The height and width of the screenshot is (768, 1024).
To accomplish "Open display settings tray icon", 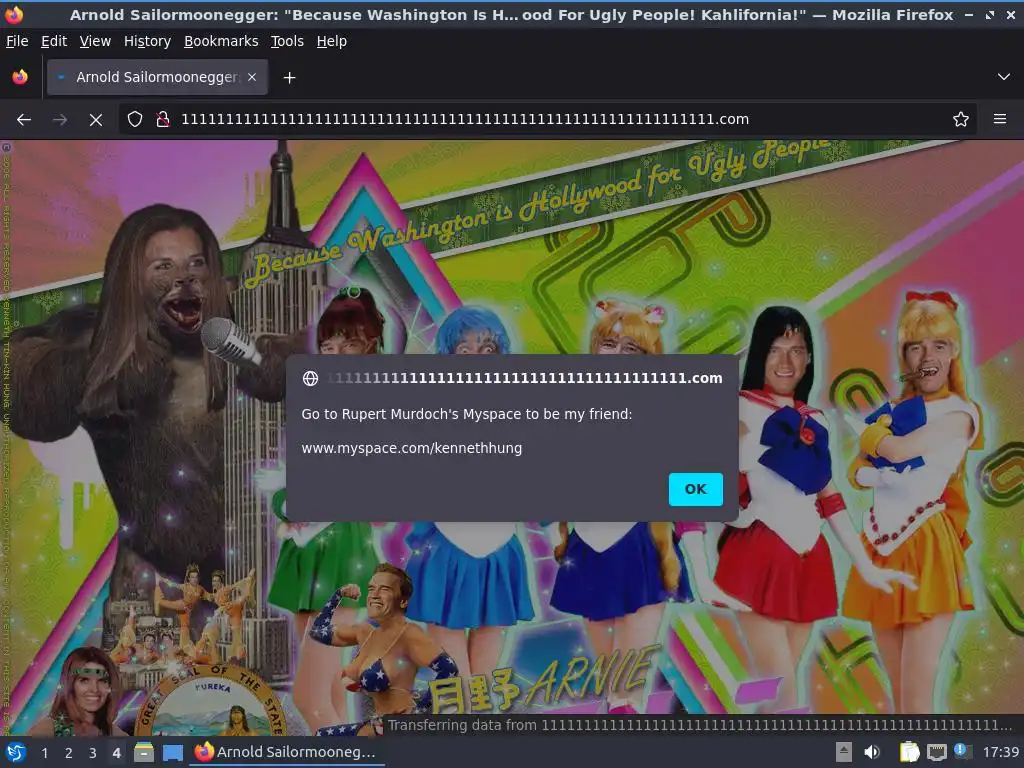I will (x=936, y=752).
